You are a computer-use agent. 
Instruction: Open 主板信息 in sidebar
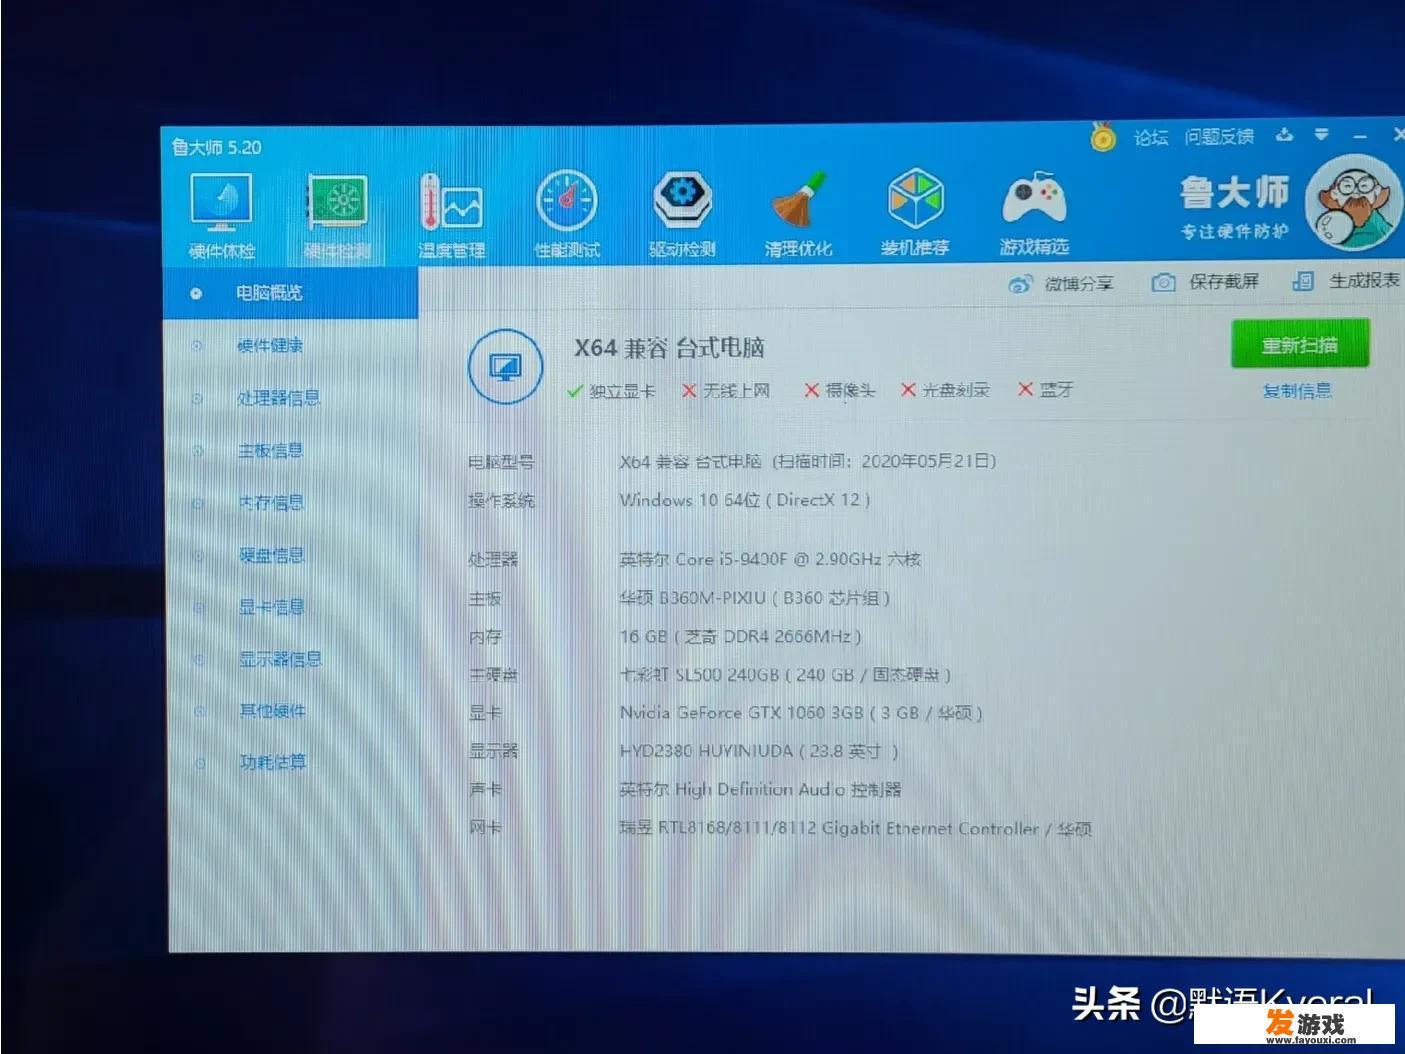click(x=270, y=451)
